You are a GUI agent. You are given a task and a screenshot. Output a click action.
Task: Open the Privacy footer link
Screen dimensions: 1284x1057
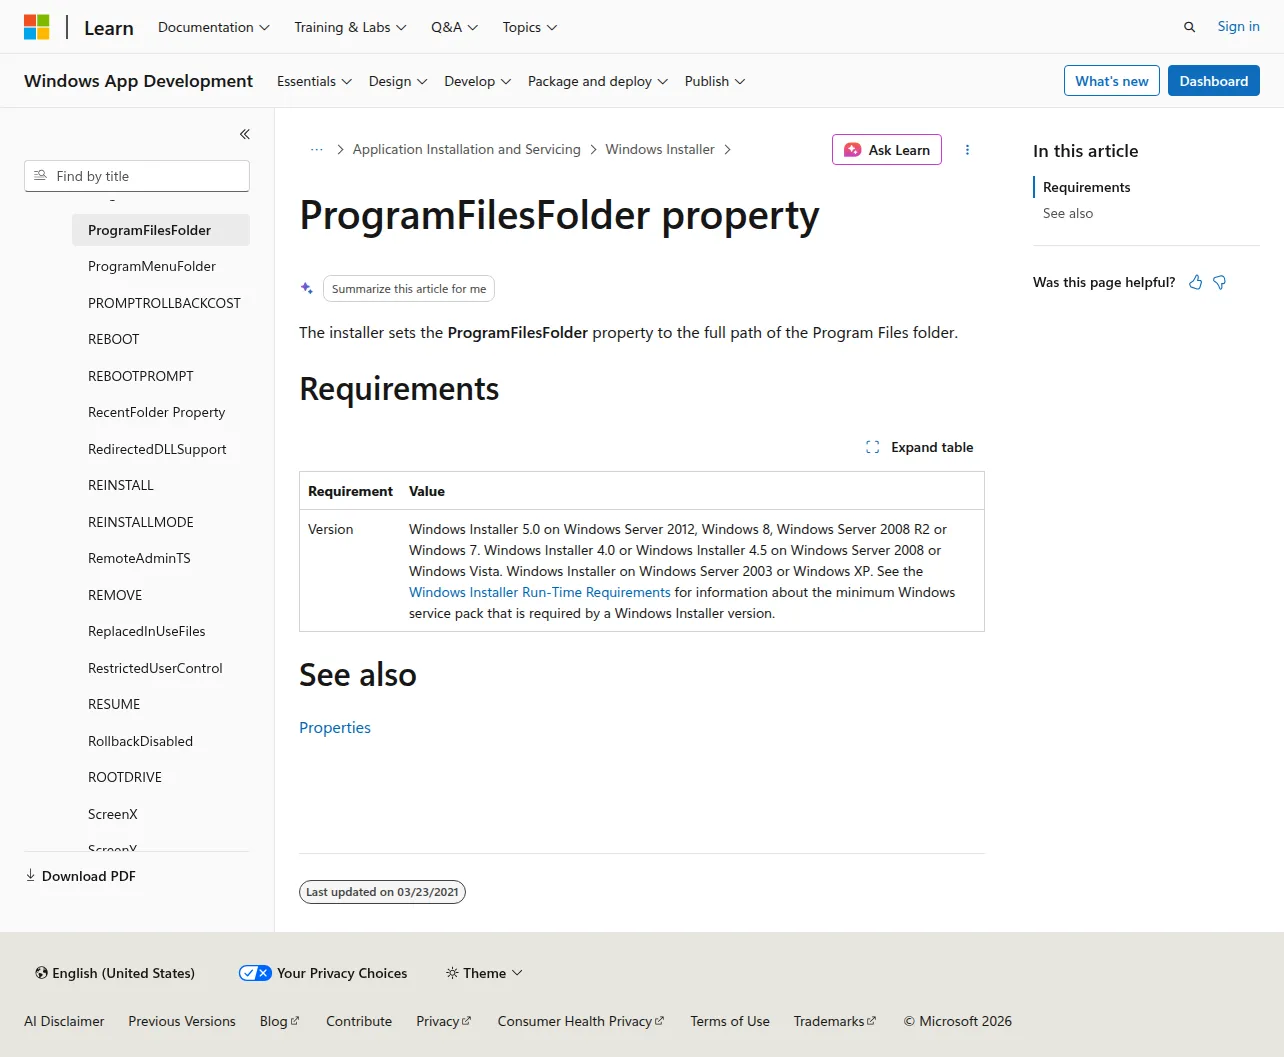pos(443,1021)
